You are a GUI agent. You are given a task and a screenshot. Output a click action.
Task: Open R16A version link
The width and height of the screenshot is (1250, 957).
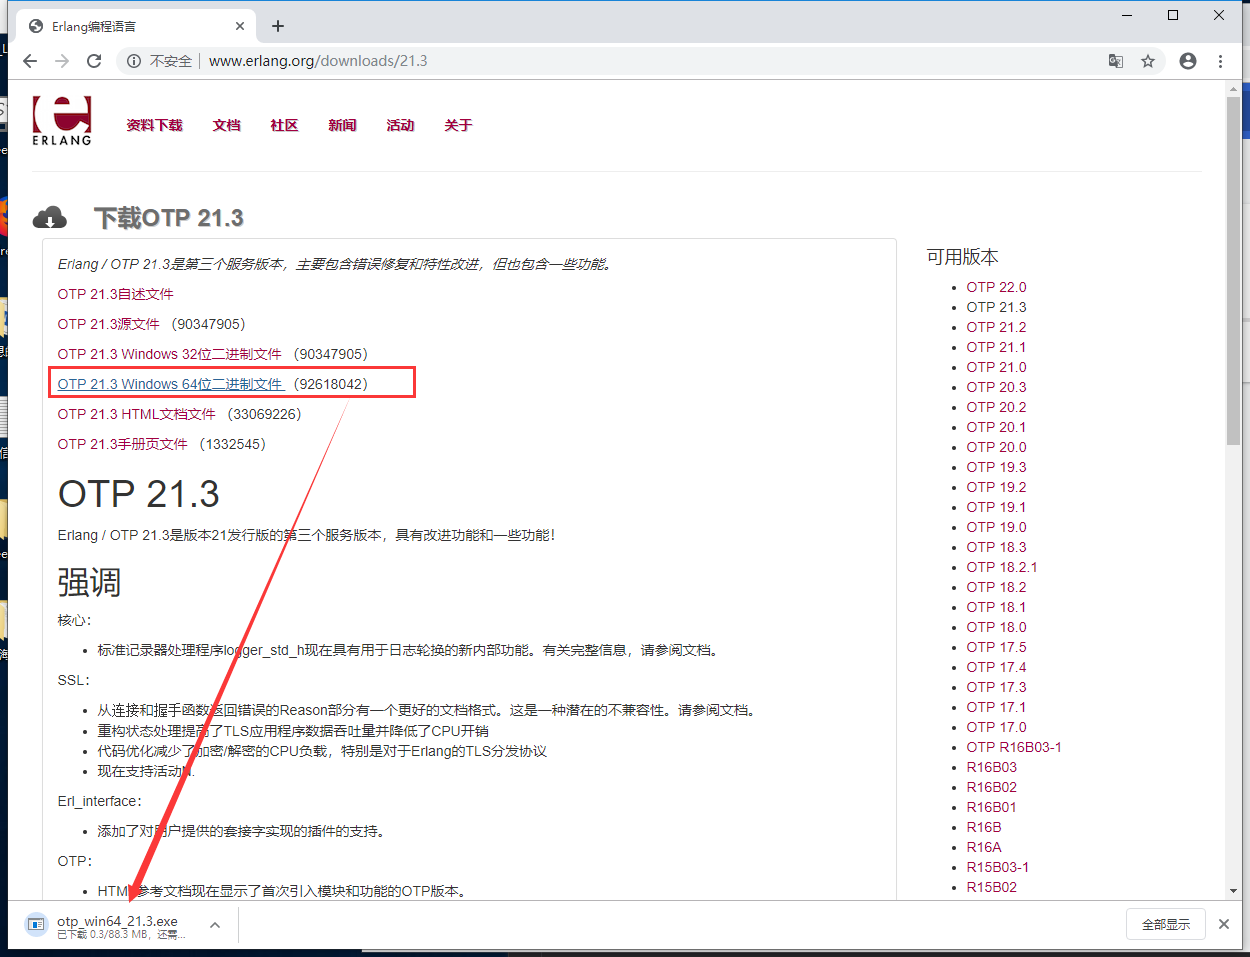pyautogui.click(x=984, y=847)
